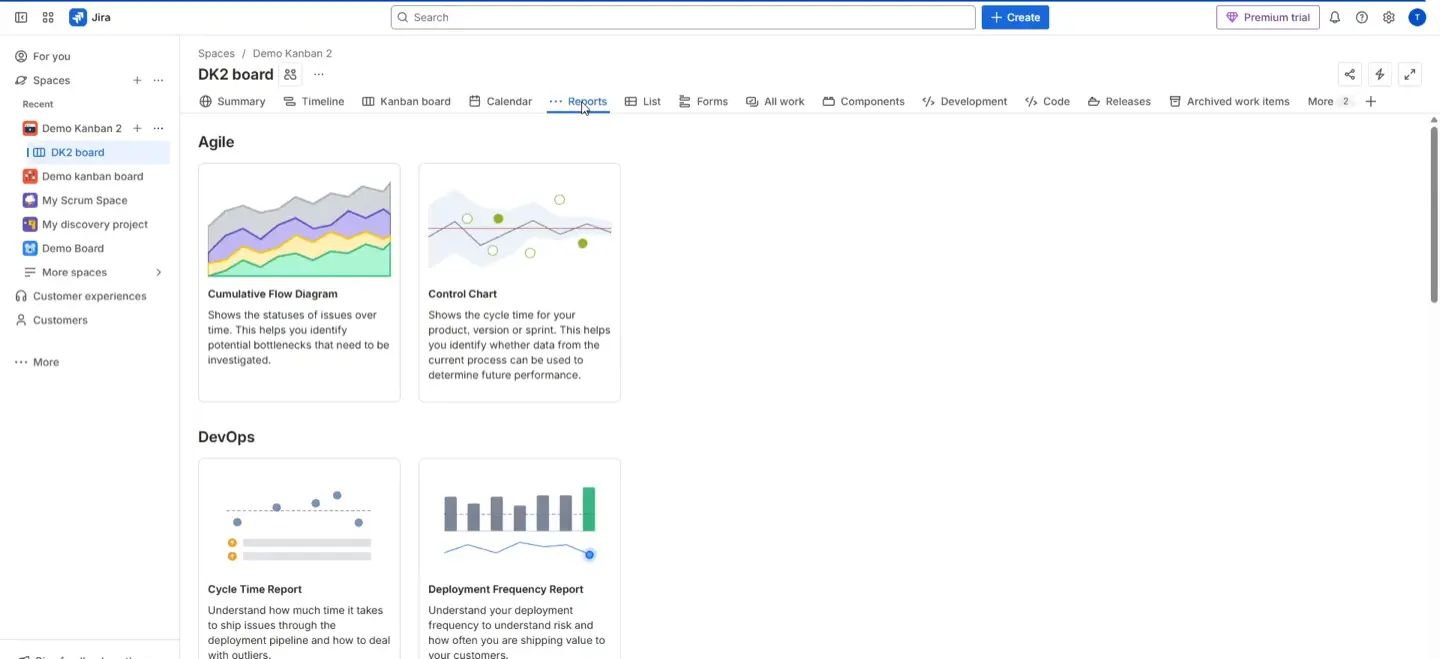Click the plus icon next to Demo Kanban 2

tap(137, 128)
